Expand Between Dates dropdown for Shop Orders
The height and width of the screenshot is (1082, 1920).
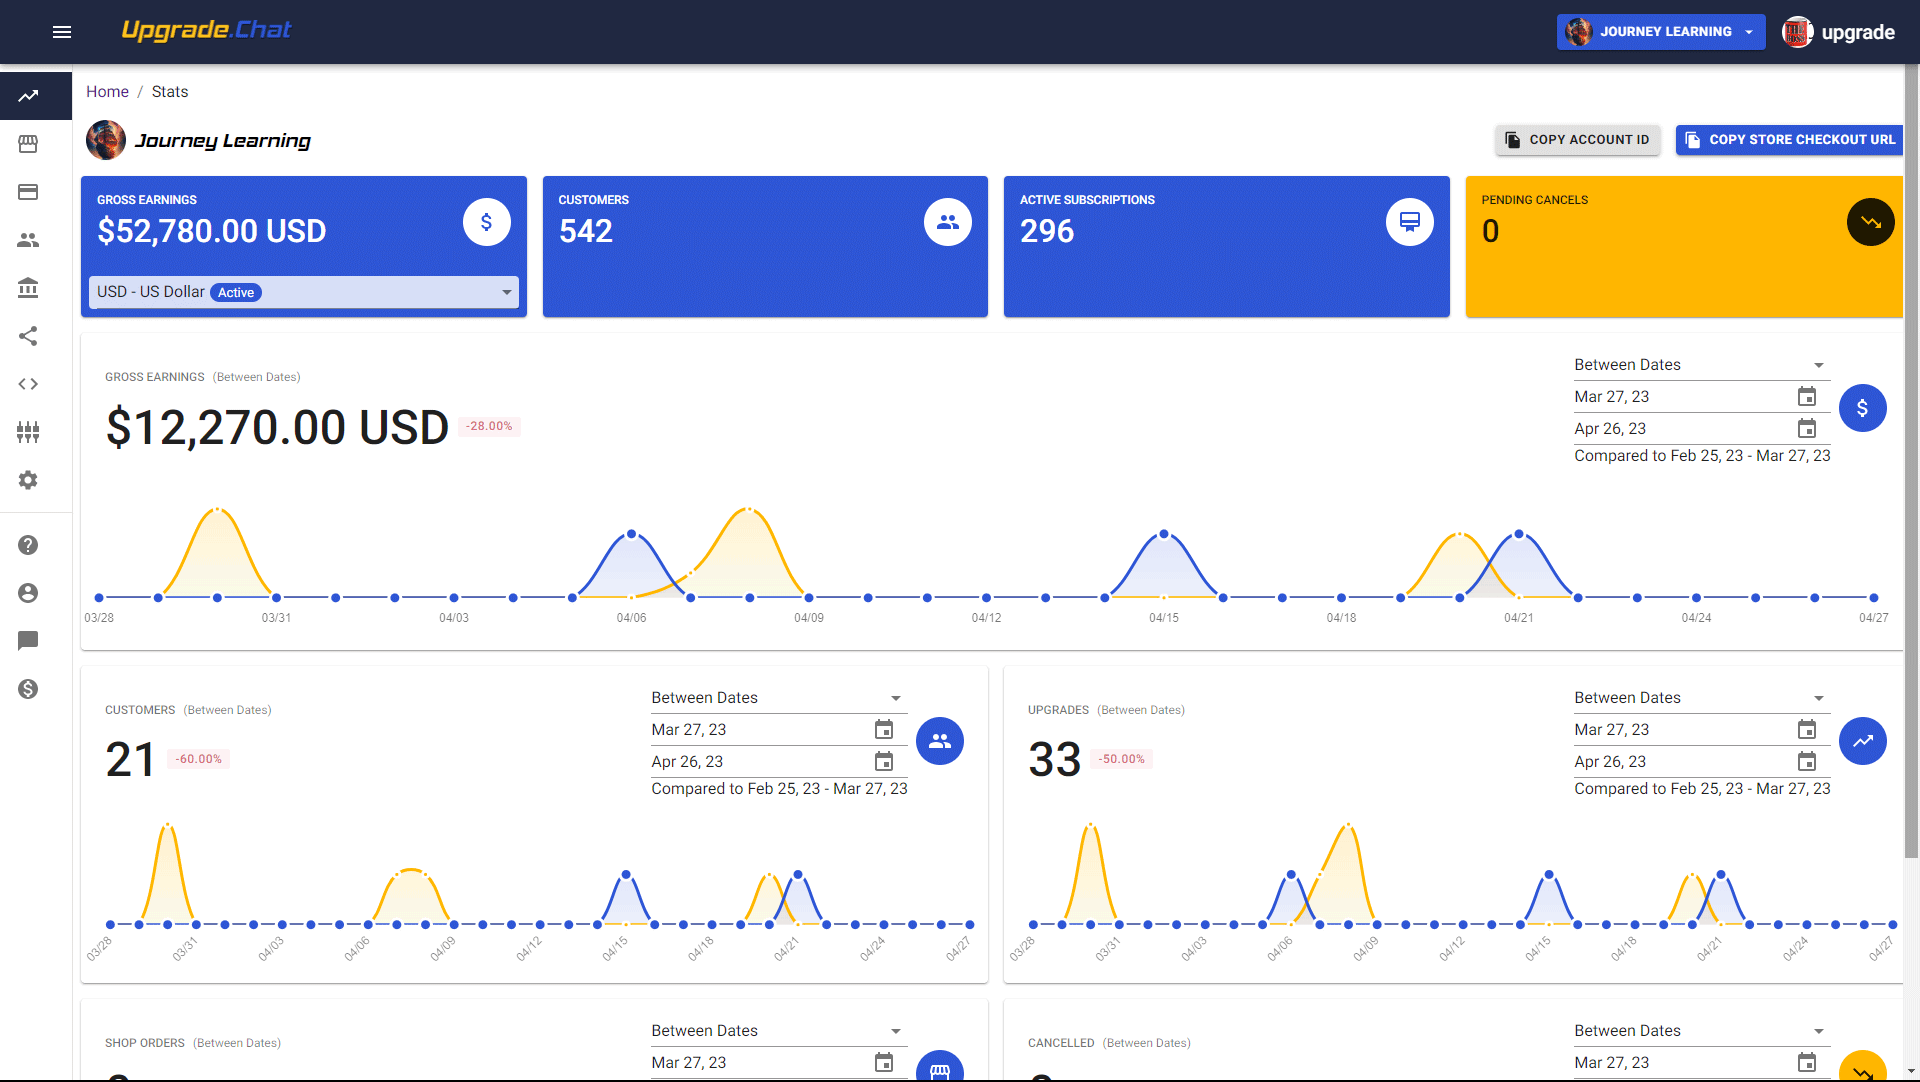pyautogui.click(x=779, y=1031)
